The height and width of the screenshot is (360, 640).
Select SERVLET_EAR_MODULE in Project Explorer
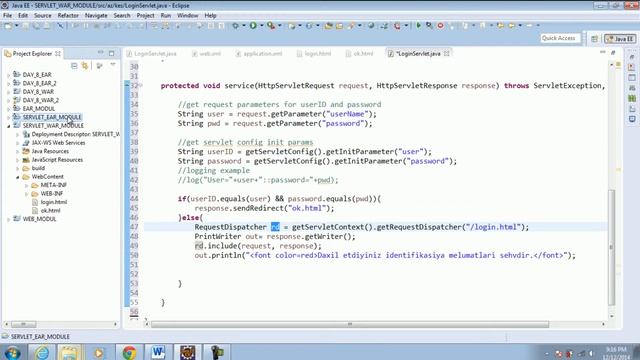(52, 117)
